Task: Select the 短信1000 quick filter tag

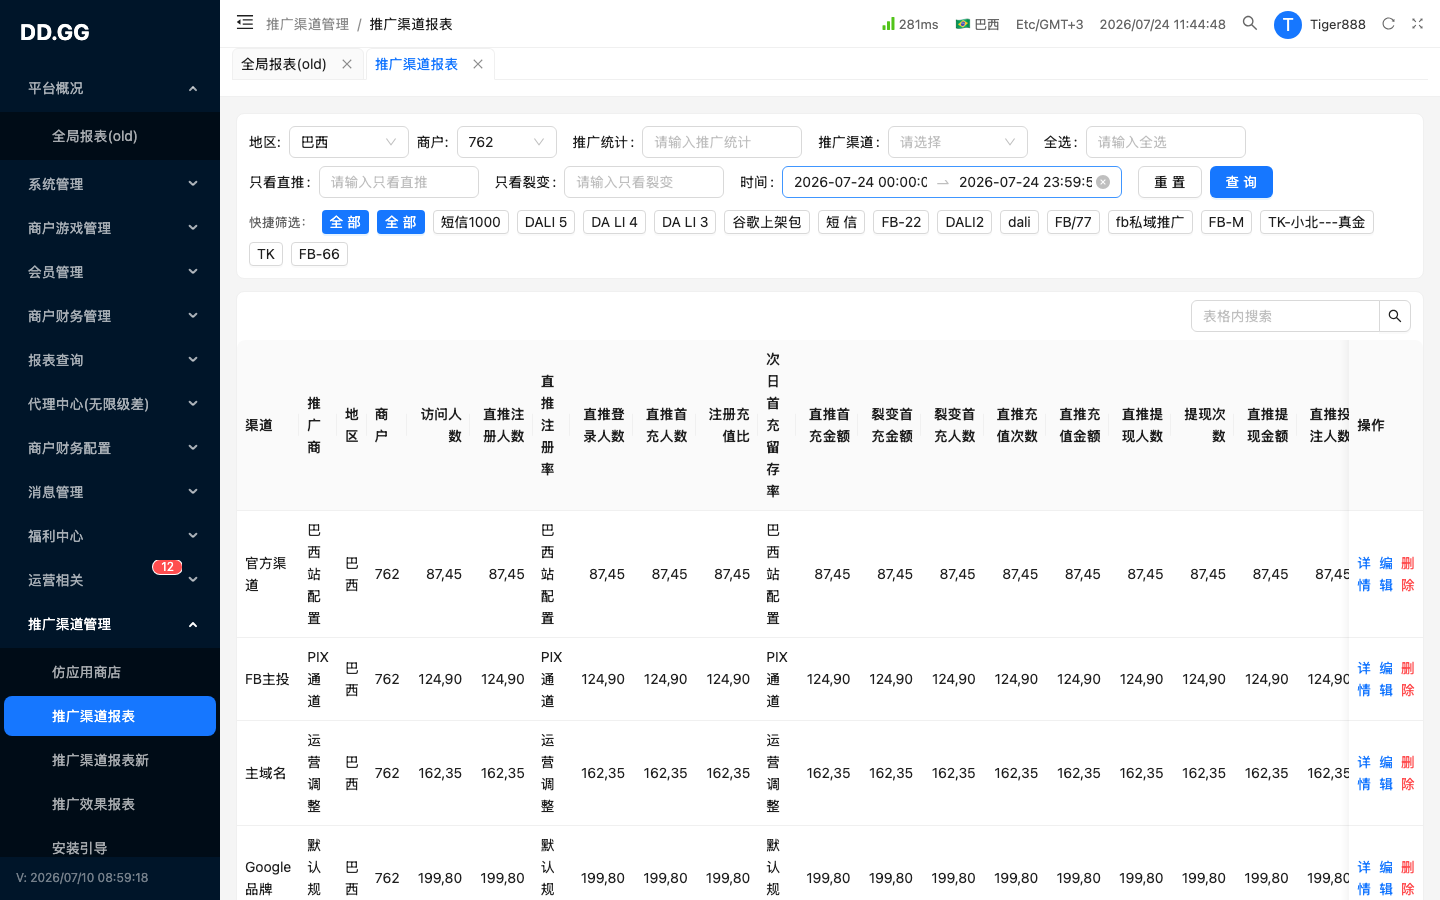Action: click(x=471, y=222)
